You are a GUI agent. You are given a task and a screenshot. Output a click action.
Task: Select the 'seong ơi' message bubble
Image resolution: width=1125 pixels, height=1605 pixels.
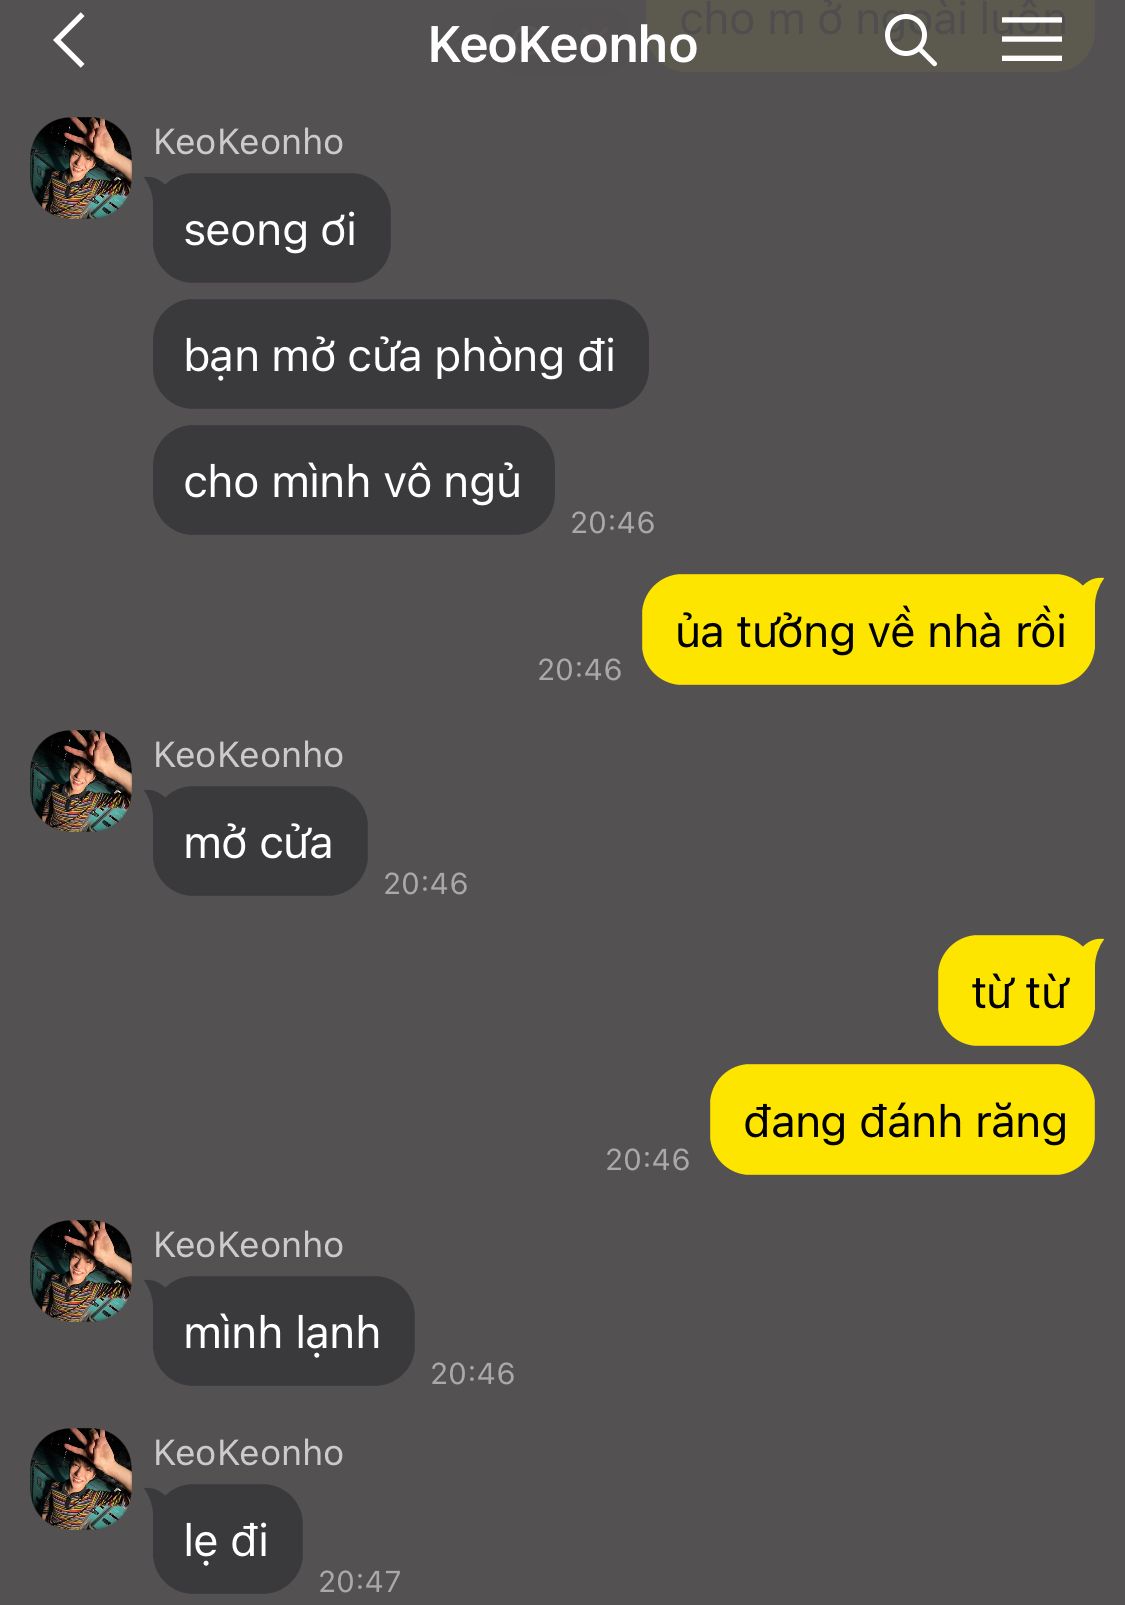[271, 229]
